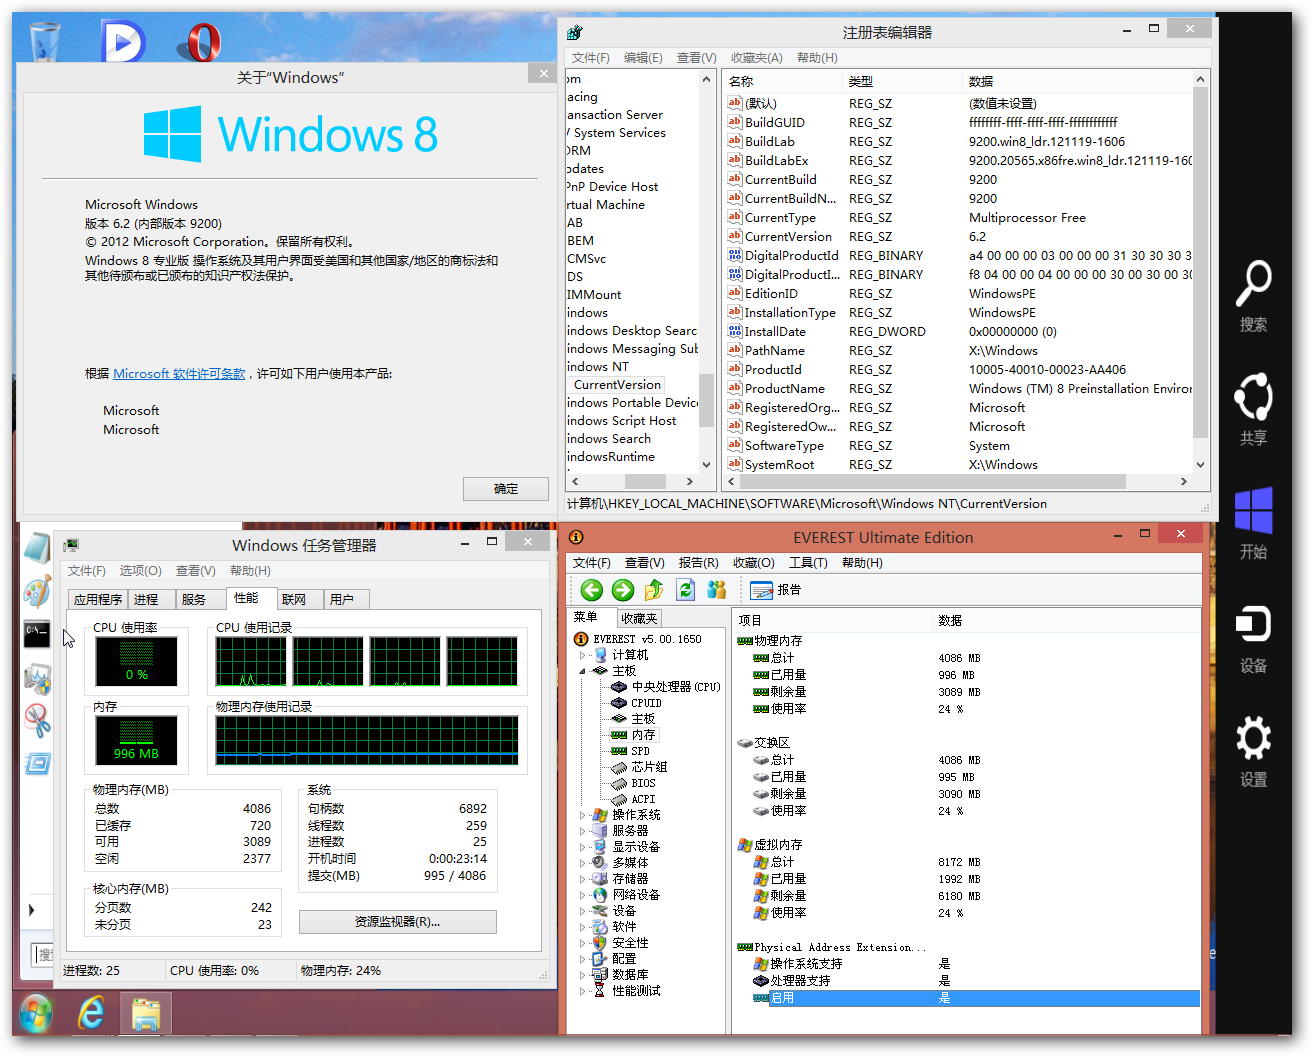Image resolution: width=1312 pixels, height=1056 pixels.
Task: Click 确定 in the About Windows dialog
Action: coord(506,489)
